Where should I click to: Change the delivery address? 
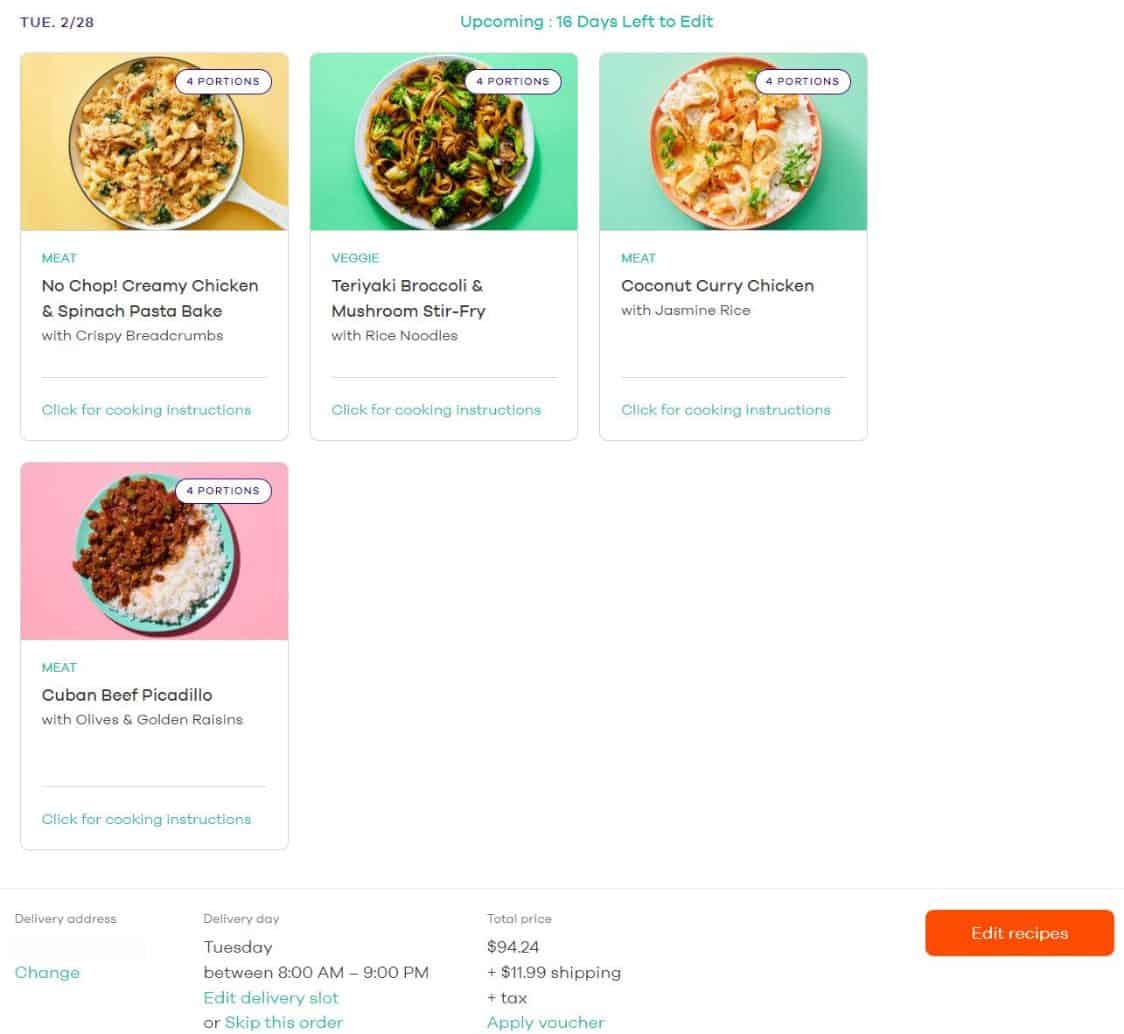click(47, 973)
